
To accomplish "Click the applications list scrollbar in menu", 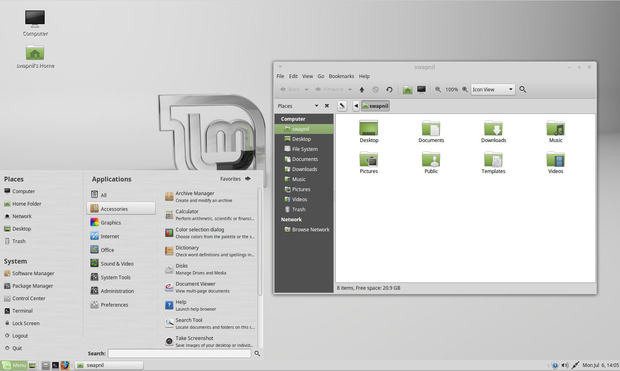I will [260, 241].
